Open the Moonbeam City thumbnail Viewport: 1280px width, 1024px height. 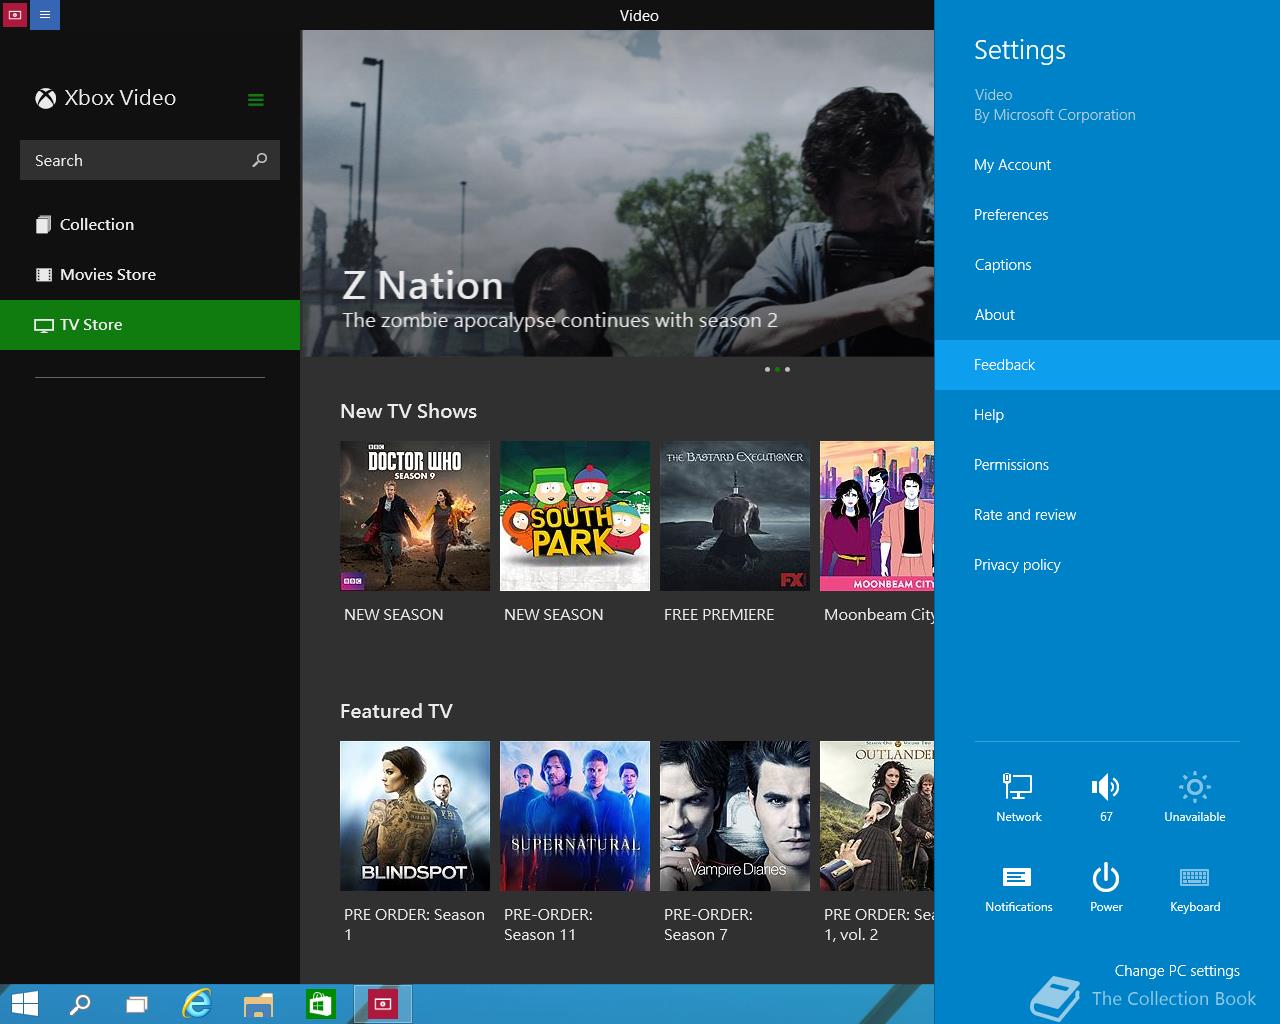[x=877, y=516]
